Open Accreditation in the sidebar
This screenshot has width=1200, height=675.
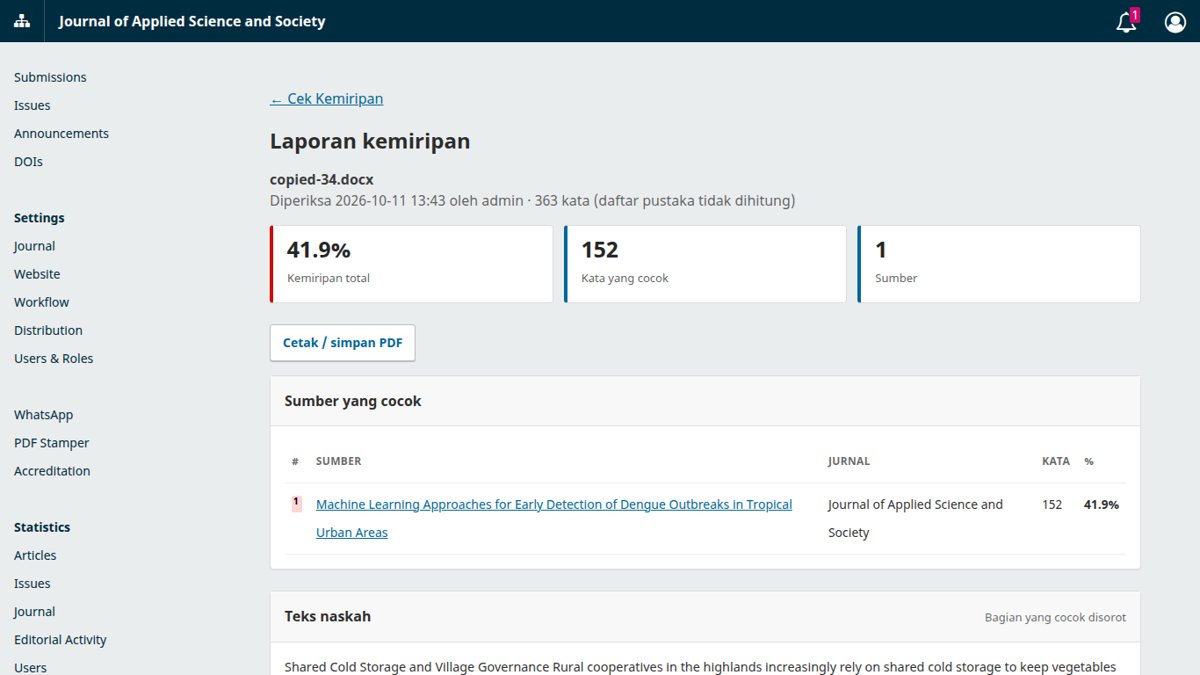click(52, 471)
